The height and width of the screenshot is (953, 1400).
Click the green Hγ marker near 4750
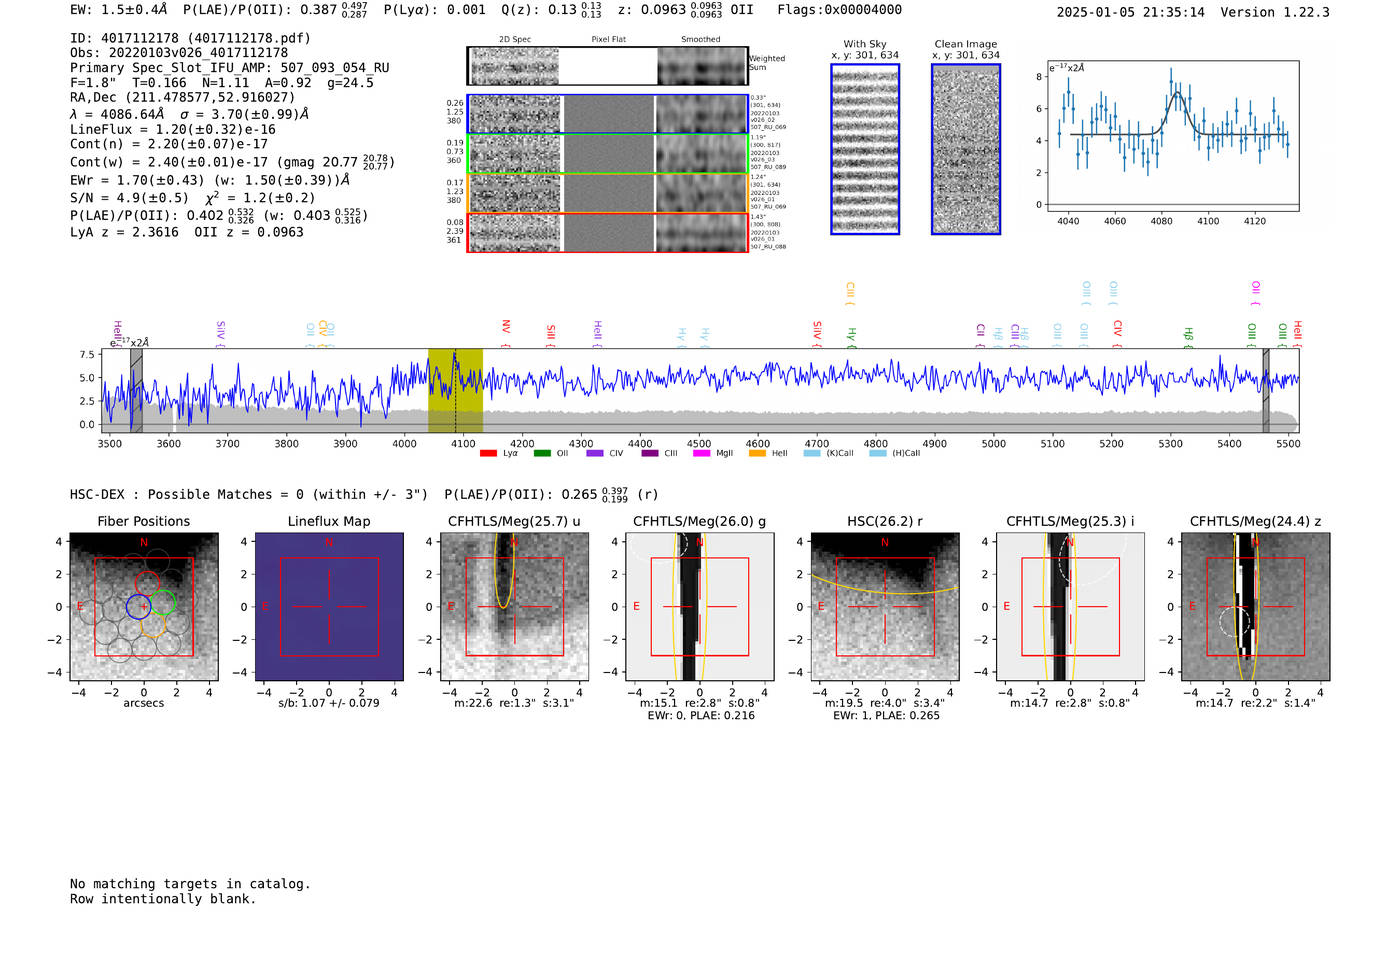[x=852, y=336]
